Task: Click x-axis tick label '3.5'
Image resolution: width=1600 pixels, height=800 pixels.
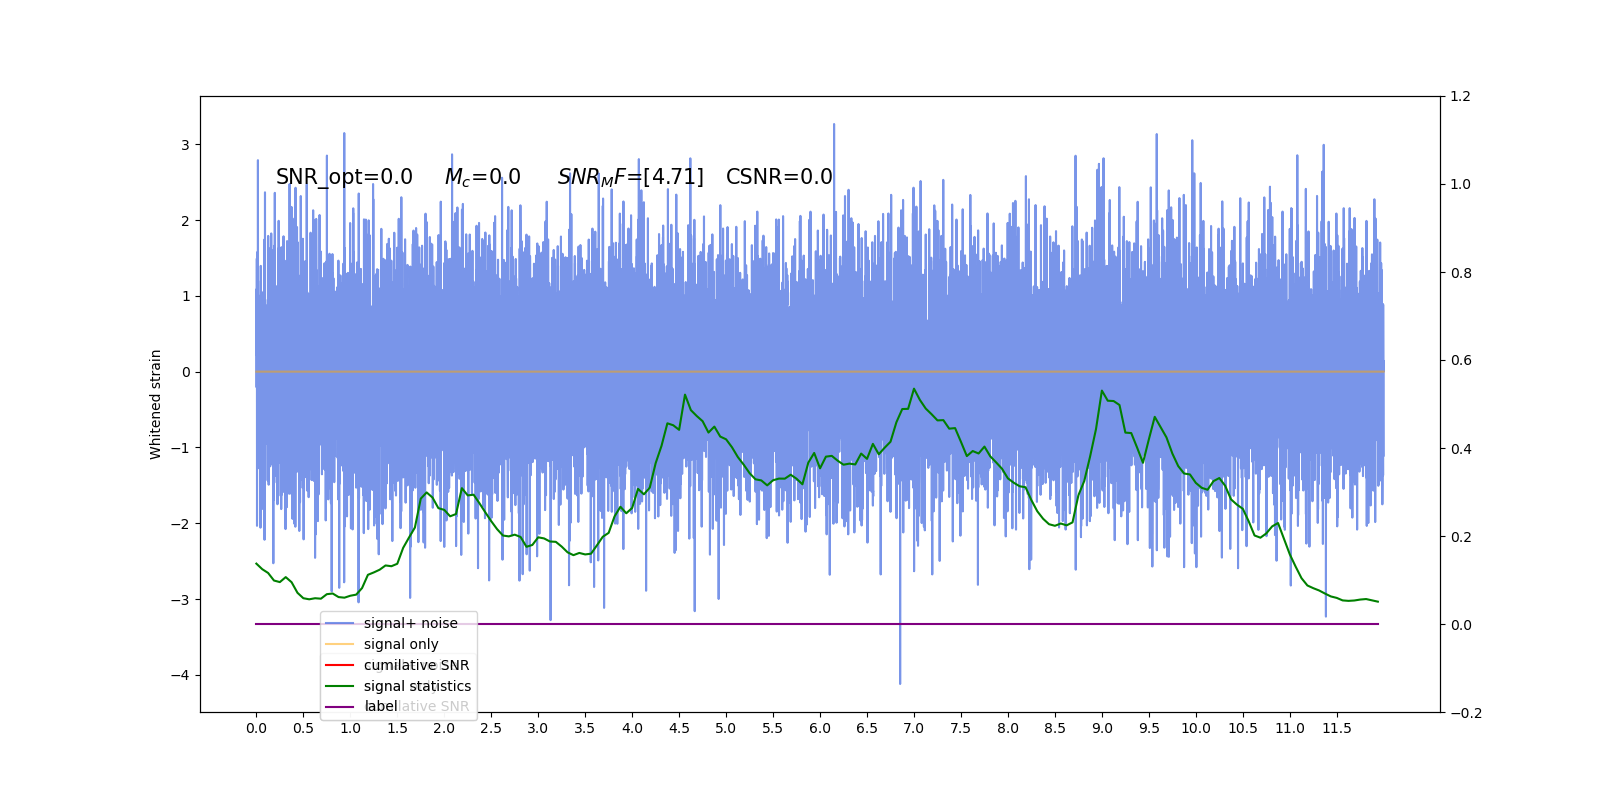Action: click(x=585, y=728)
